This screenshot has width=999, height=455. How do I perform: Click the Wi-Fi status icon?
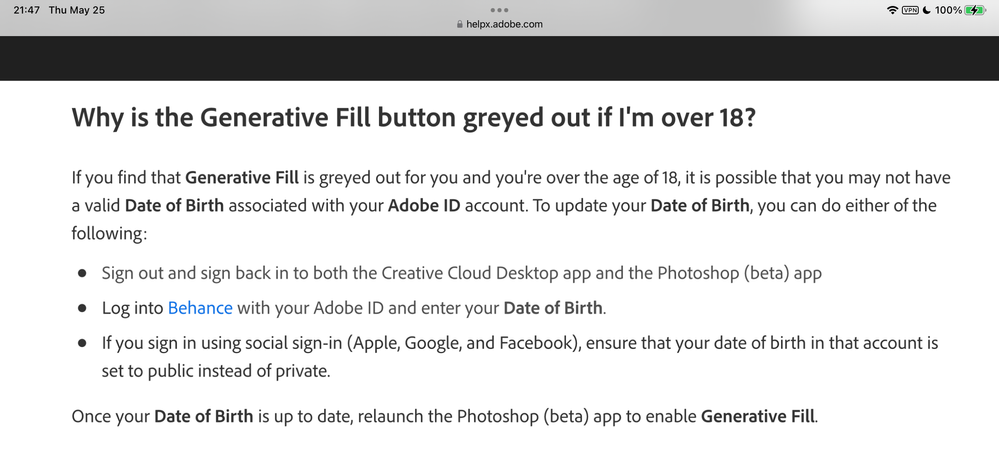[x=892, y=10]
